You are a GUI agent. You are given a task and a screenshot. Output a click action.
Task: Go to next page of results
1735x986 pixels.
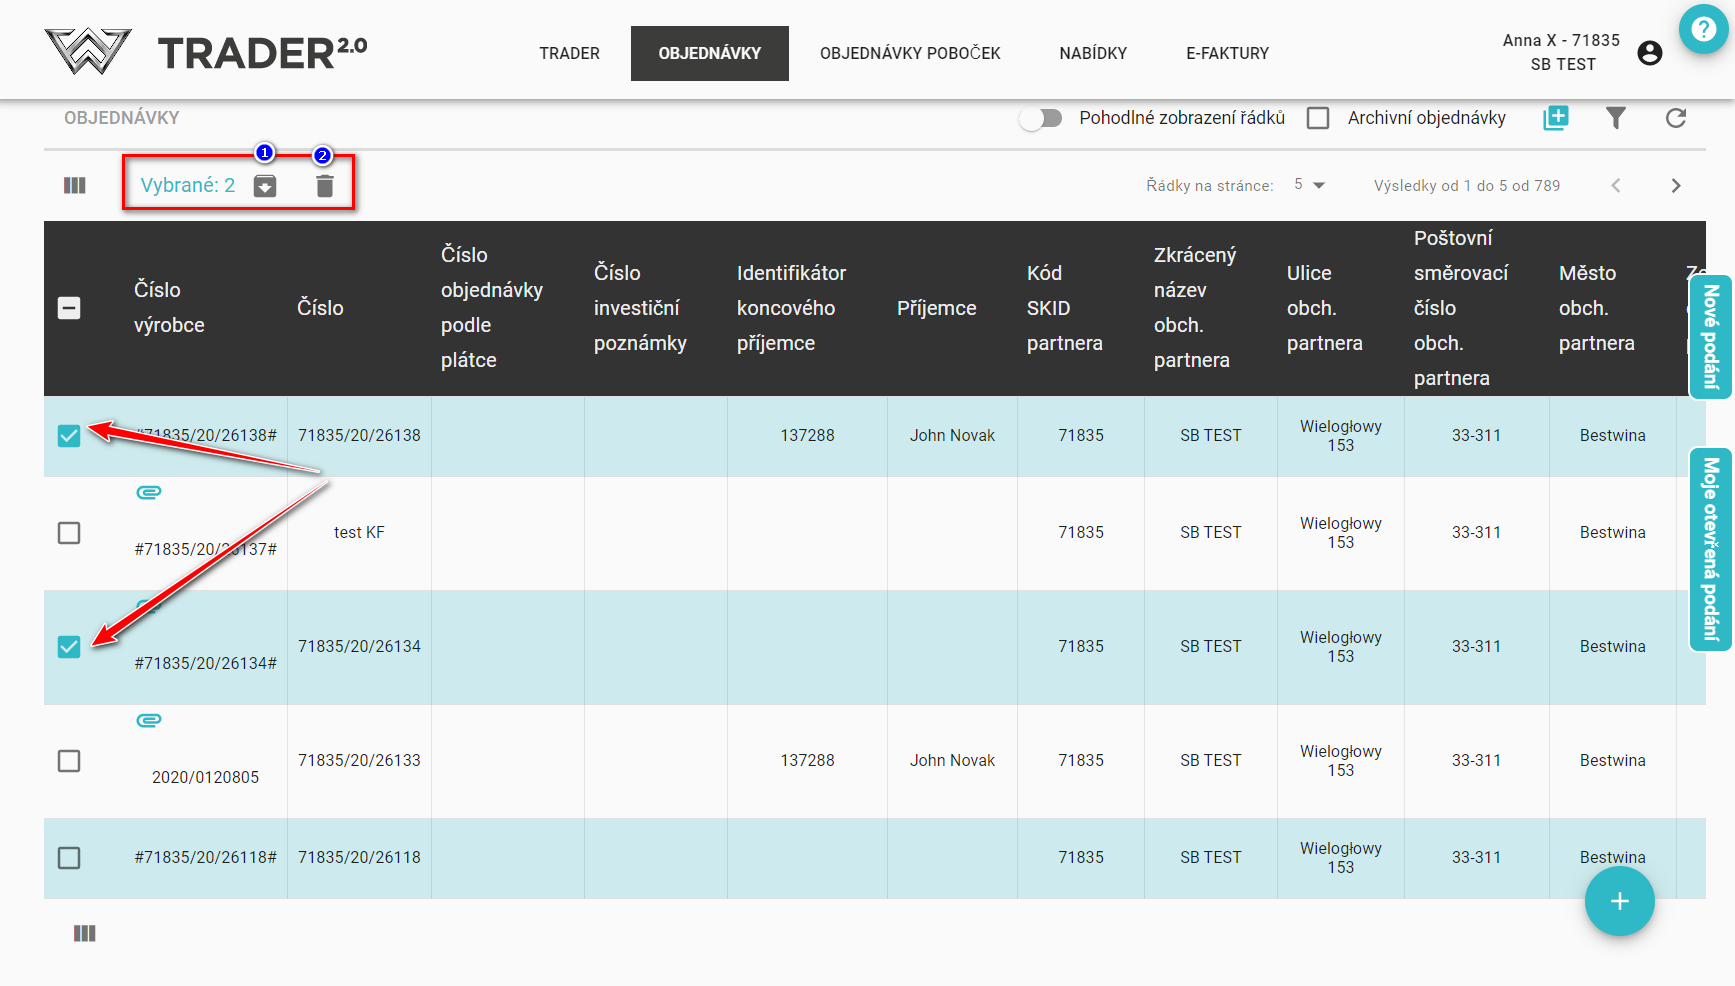(1676, 186)
